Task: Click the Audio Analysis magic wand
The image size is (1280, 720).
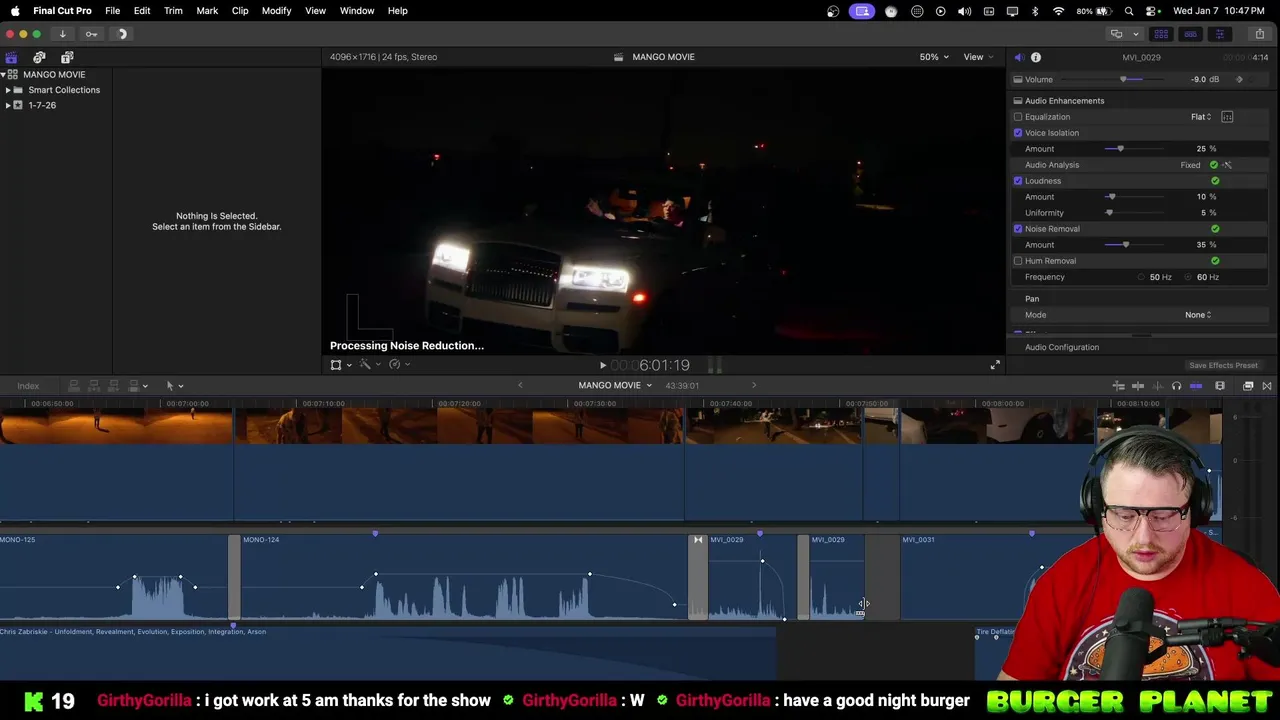Action: click(x=1227, y=165)
